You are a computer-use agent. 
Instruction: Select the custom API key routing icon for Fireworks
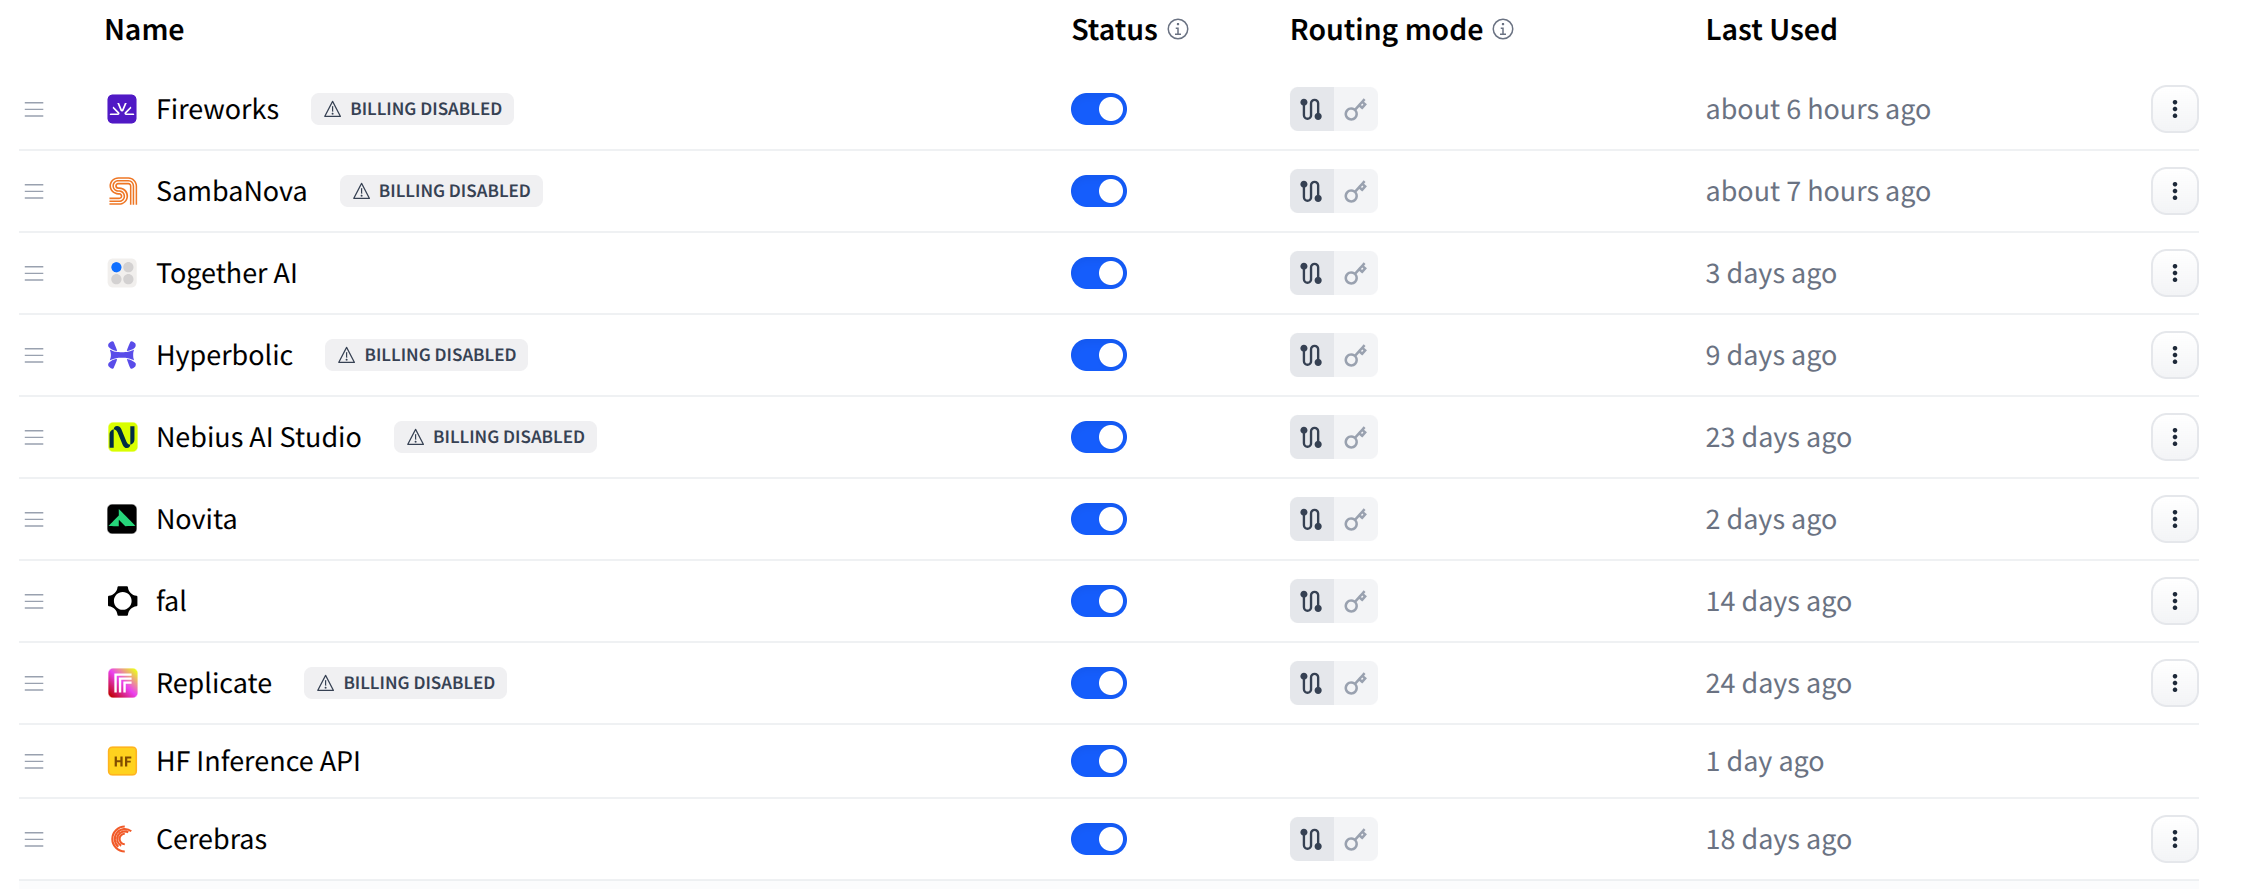(x=1356, y=109)
